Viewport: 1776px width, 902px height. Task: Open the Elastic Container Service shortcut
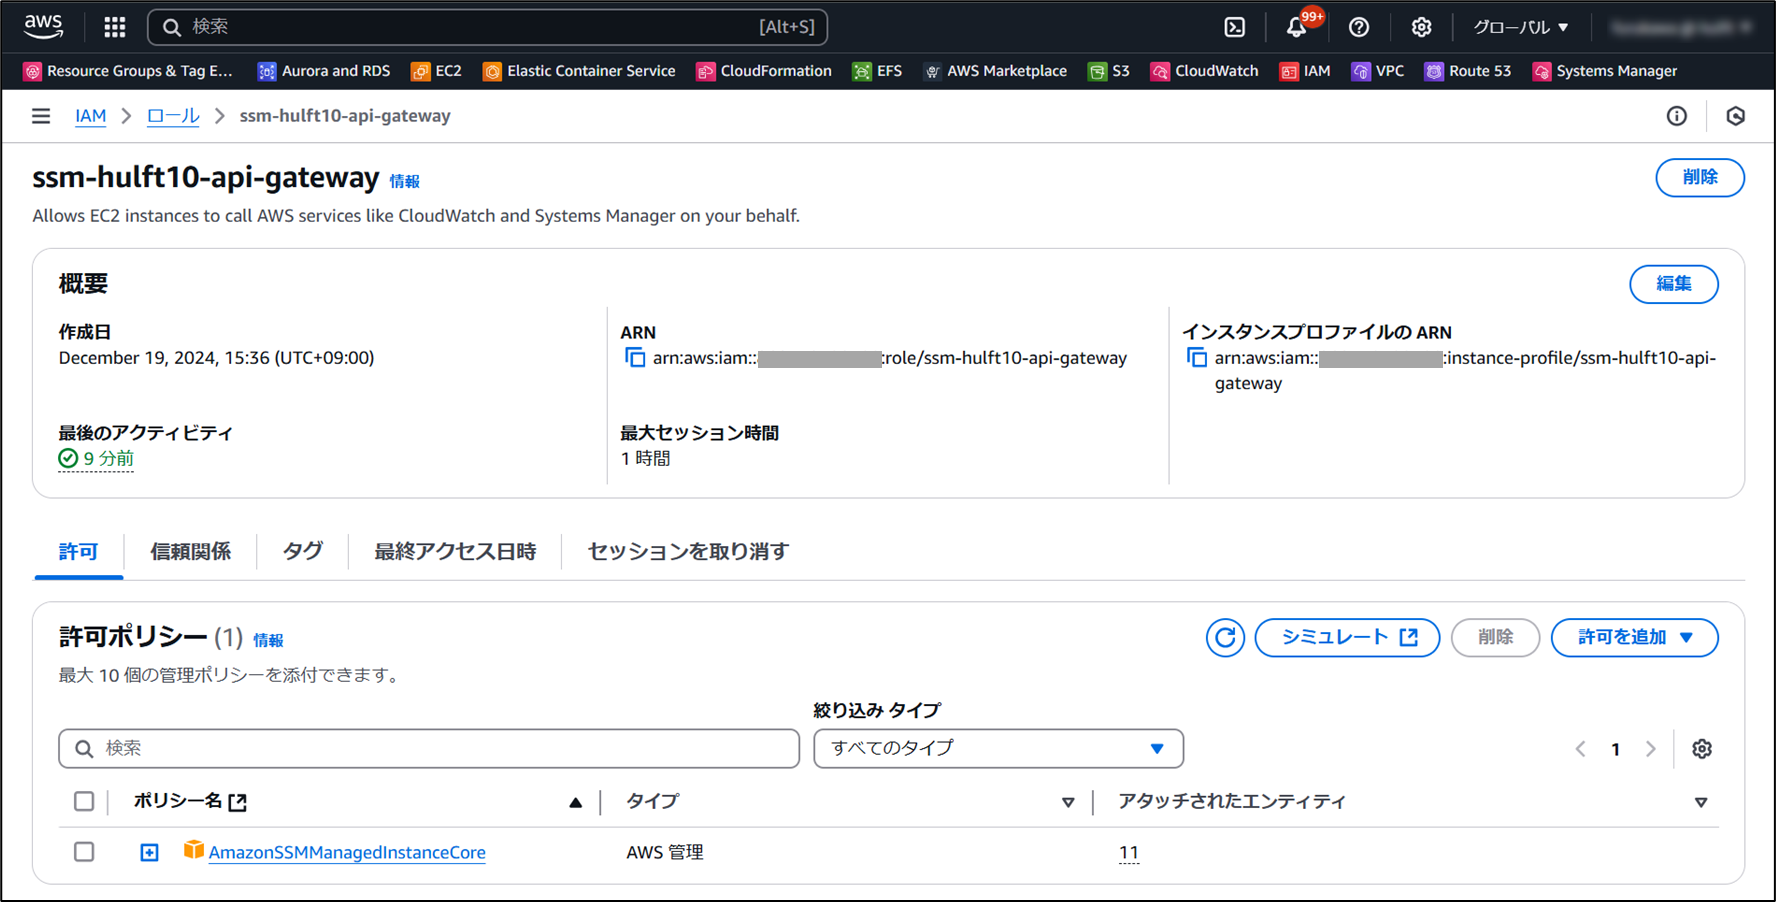(x=579, y=71)
